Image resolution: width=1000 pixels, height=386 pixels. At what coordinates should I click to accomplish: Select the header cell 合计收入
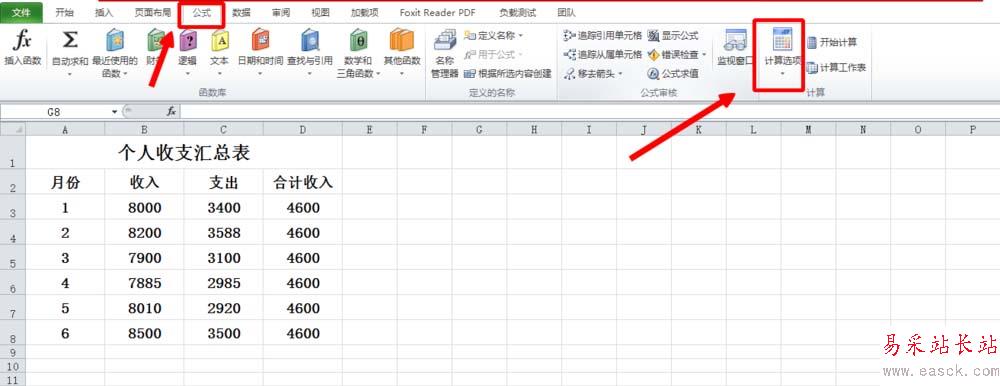point(302,182)
